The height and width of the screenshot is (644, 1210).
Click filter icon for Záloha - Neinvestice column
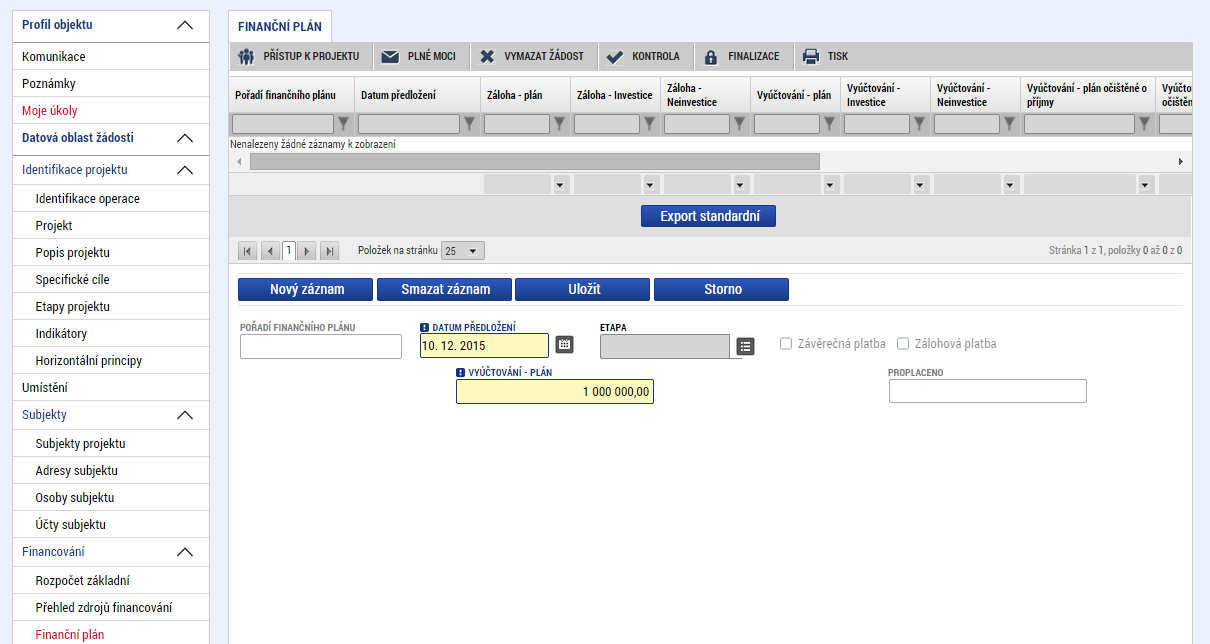pyautogui.click(x=740, y=124)
